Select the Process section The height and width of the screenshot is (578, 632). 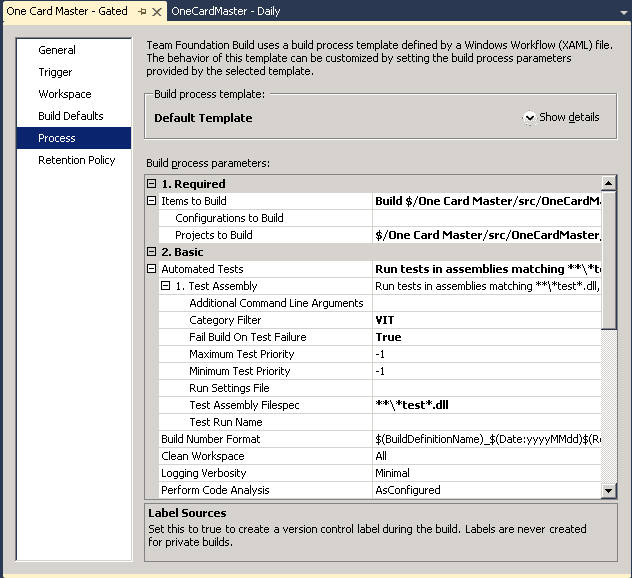tap(74, 138)
